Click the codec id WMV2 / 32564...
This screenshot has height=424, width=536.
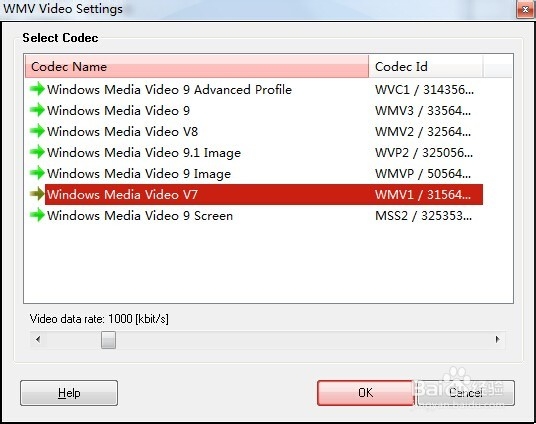tap(423, 131)
